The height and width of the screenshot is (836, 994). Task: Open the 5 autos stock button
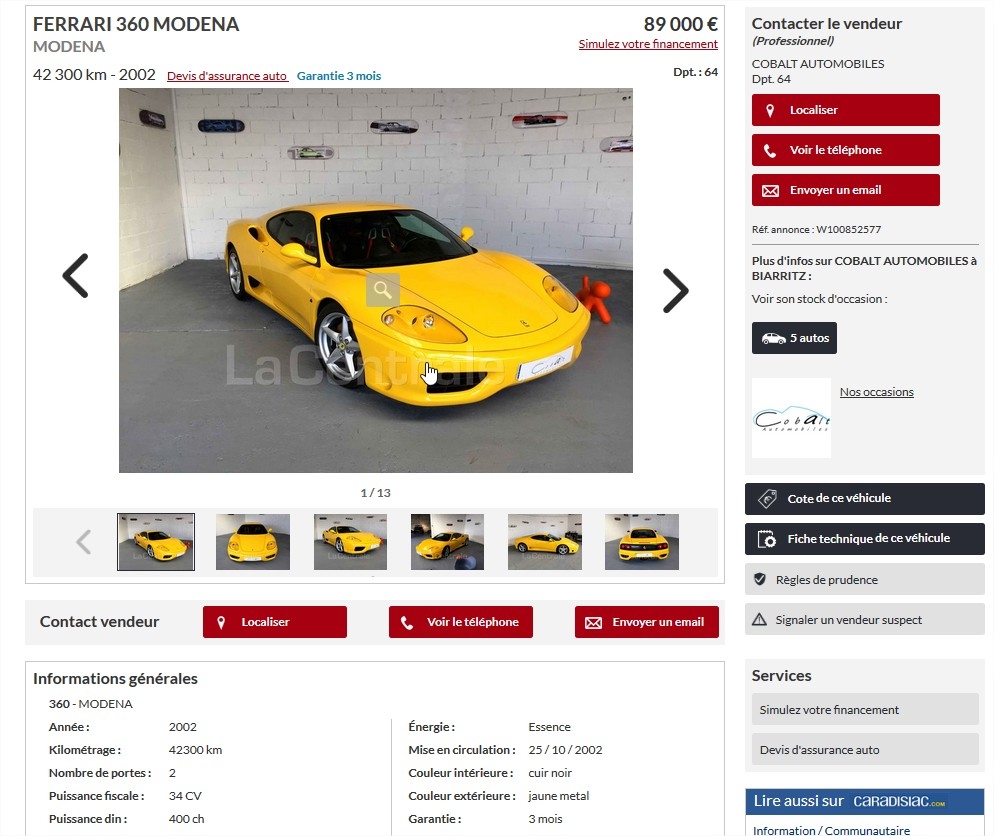794,338
